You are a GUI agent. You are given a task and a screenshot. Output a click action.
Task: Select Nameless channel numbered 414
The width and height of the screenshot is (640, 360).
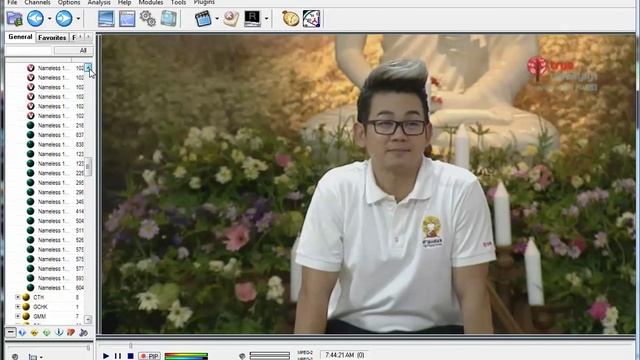click(x=56, y=211)
